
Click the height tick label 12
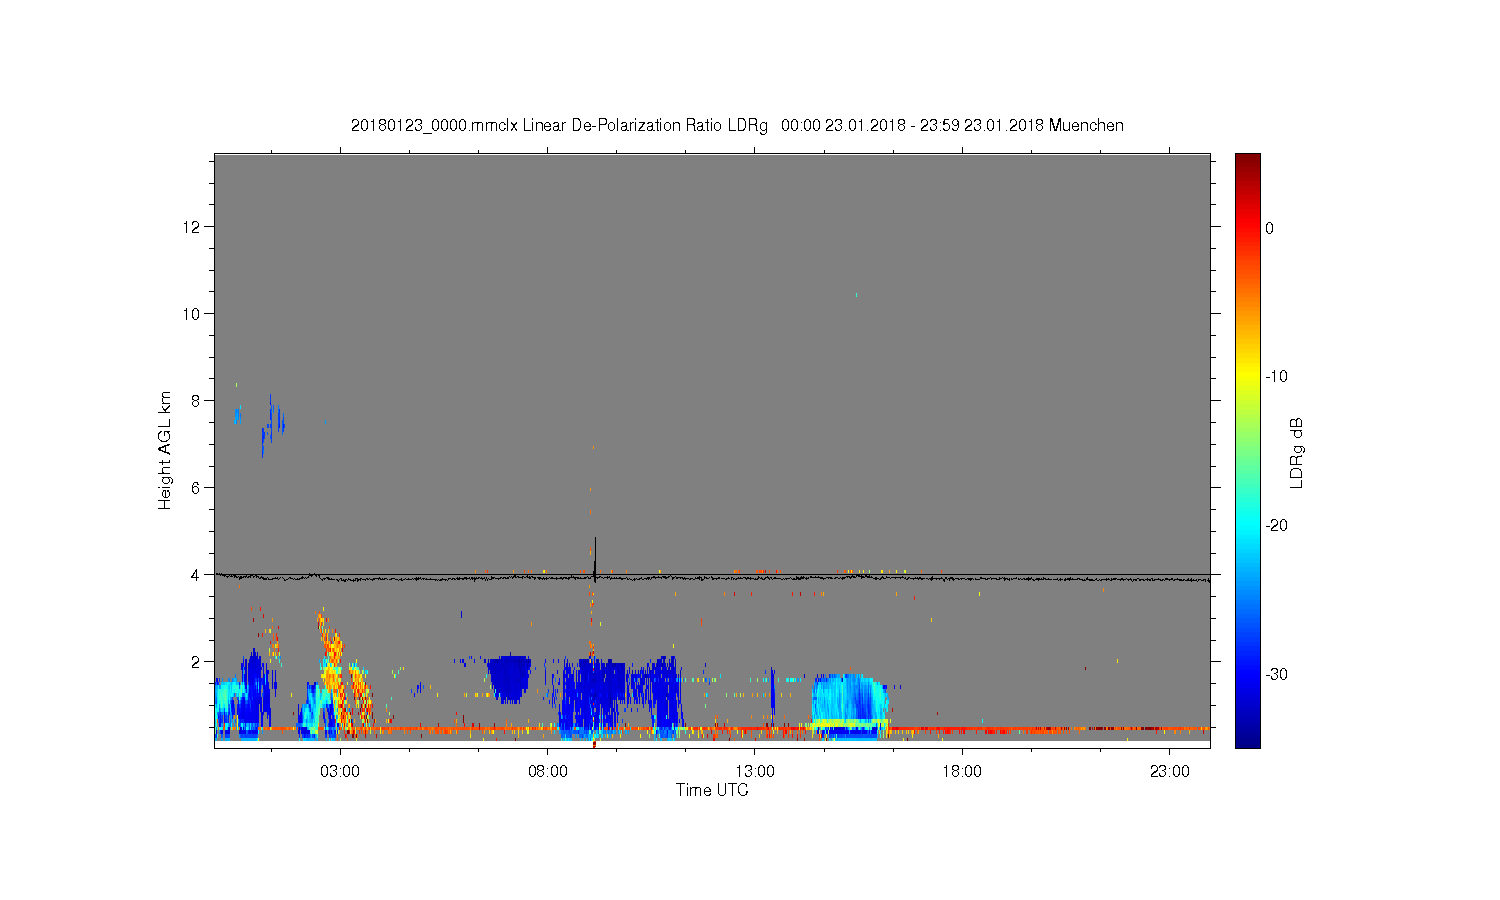point(193,227)
